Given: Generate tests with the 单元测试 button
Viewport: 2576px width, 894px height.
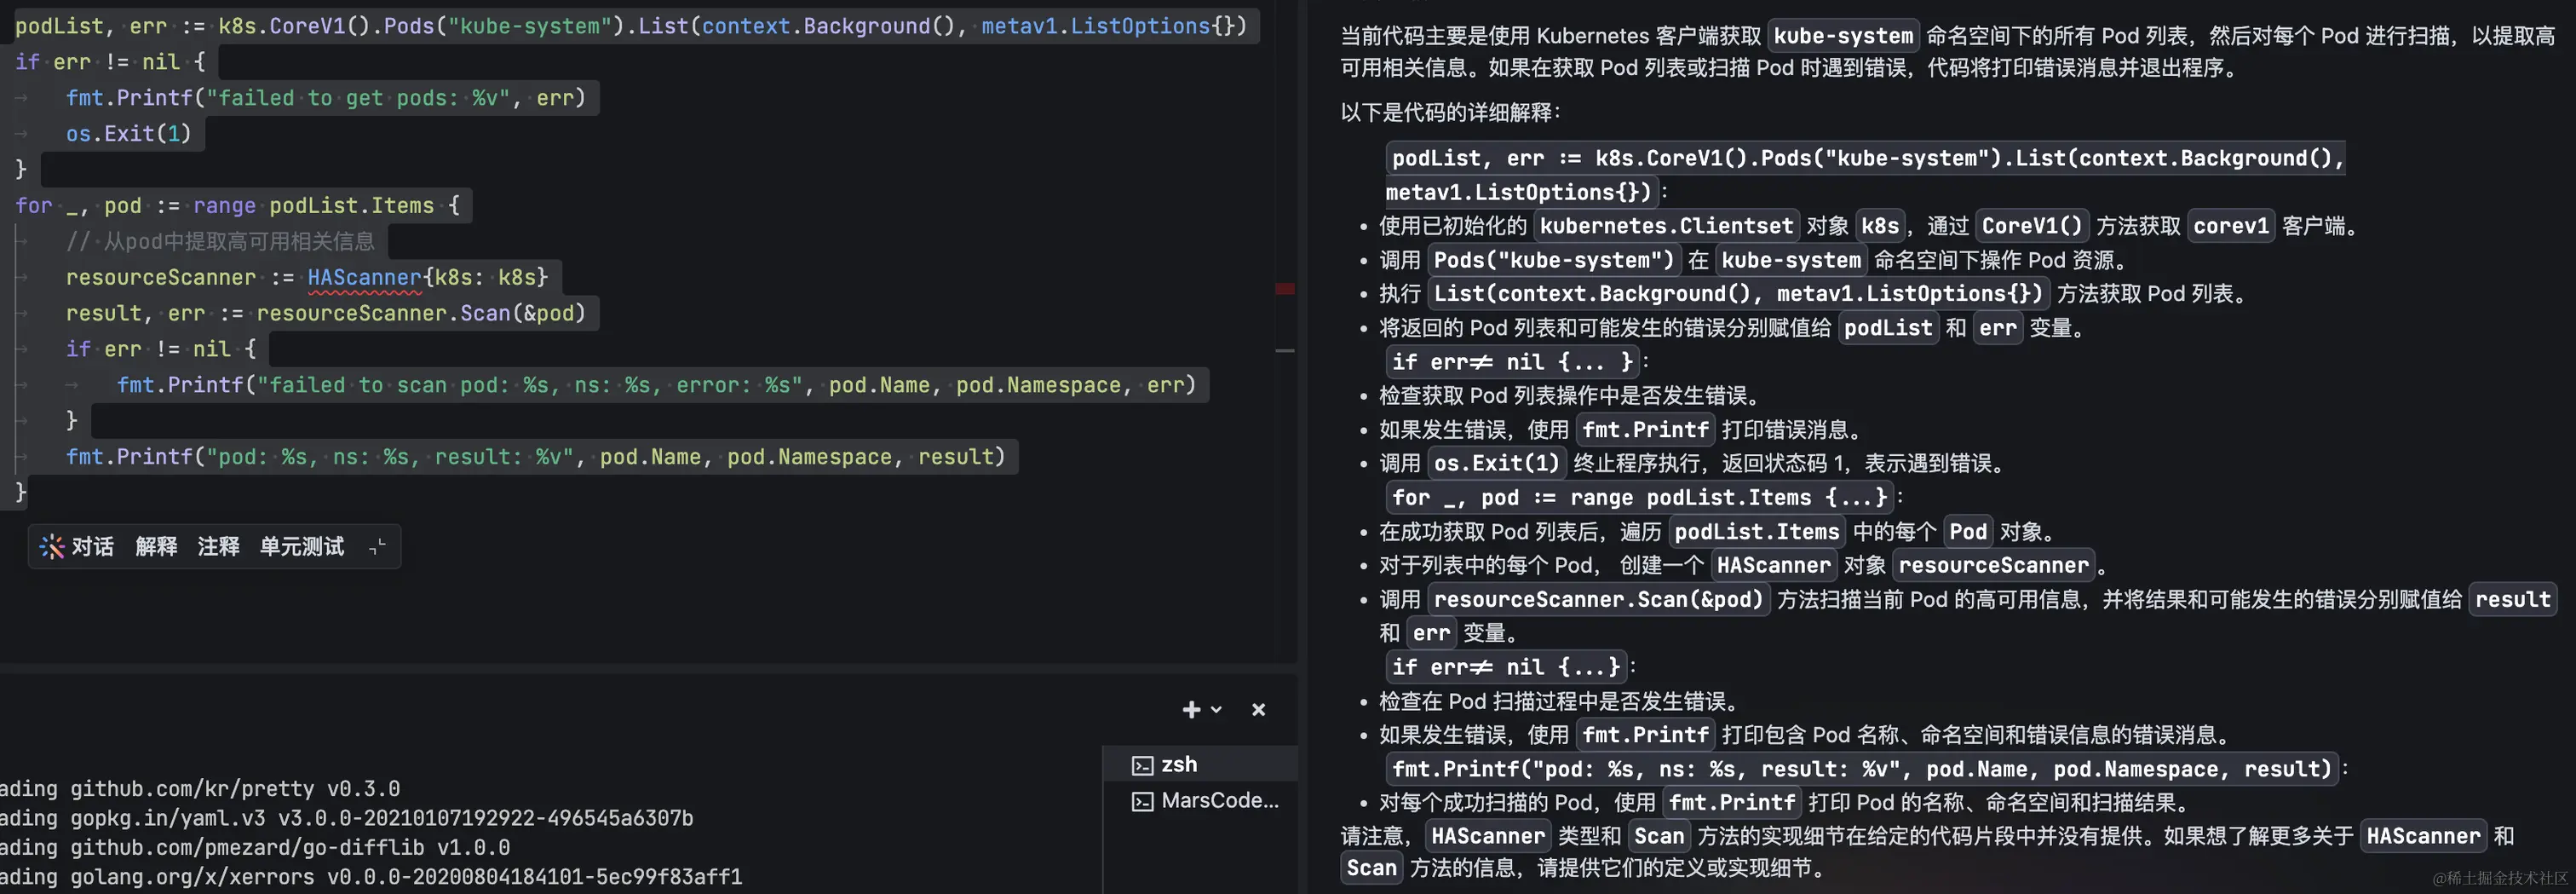Looking at the screenshot, I should 301,547.
